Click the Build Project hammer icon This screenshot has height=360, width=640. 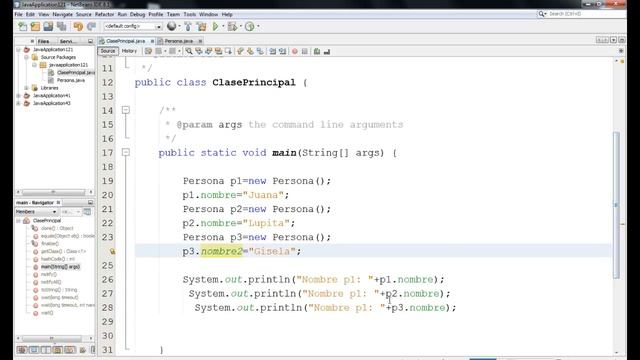tap(188, 27)
